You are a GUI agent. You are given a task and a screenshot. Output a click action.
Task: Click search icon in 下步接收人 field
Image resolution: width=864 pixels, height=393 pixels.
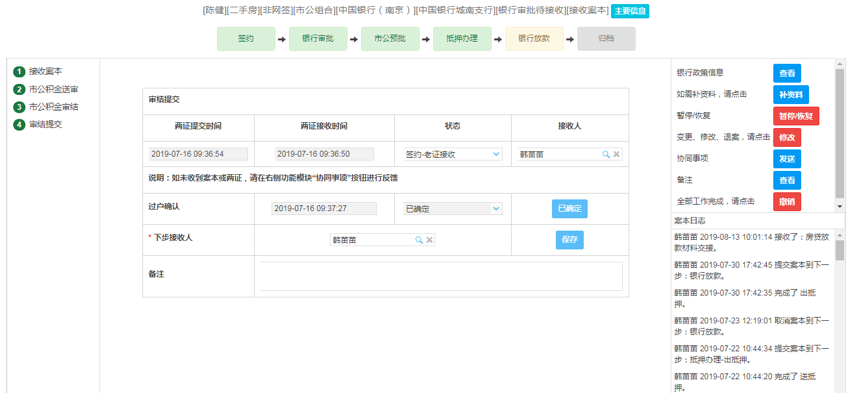[419, 240]
